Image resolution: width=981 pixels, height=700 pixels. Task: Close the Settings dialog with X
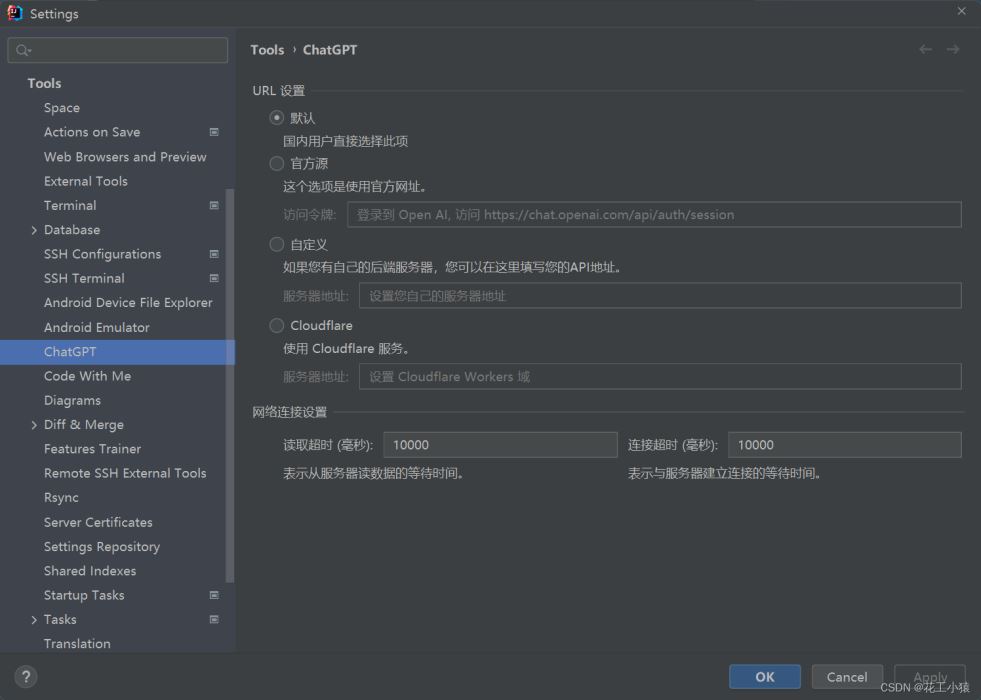[x=962, y=11]
